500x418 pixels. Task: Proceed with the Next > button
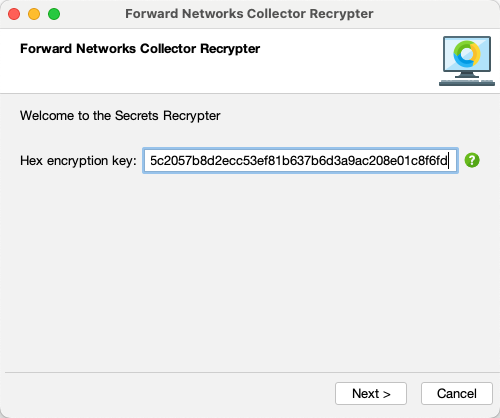tap(371, 393)
